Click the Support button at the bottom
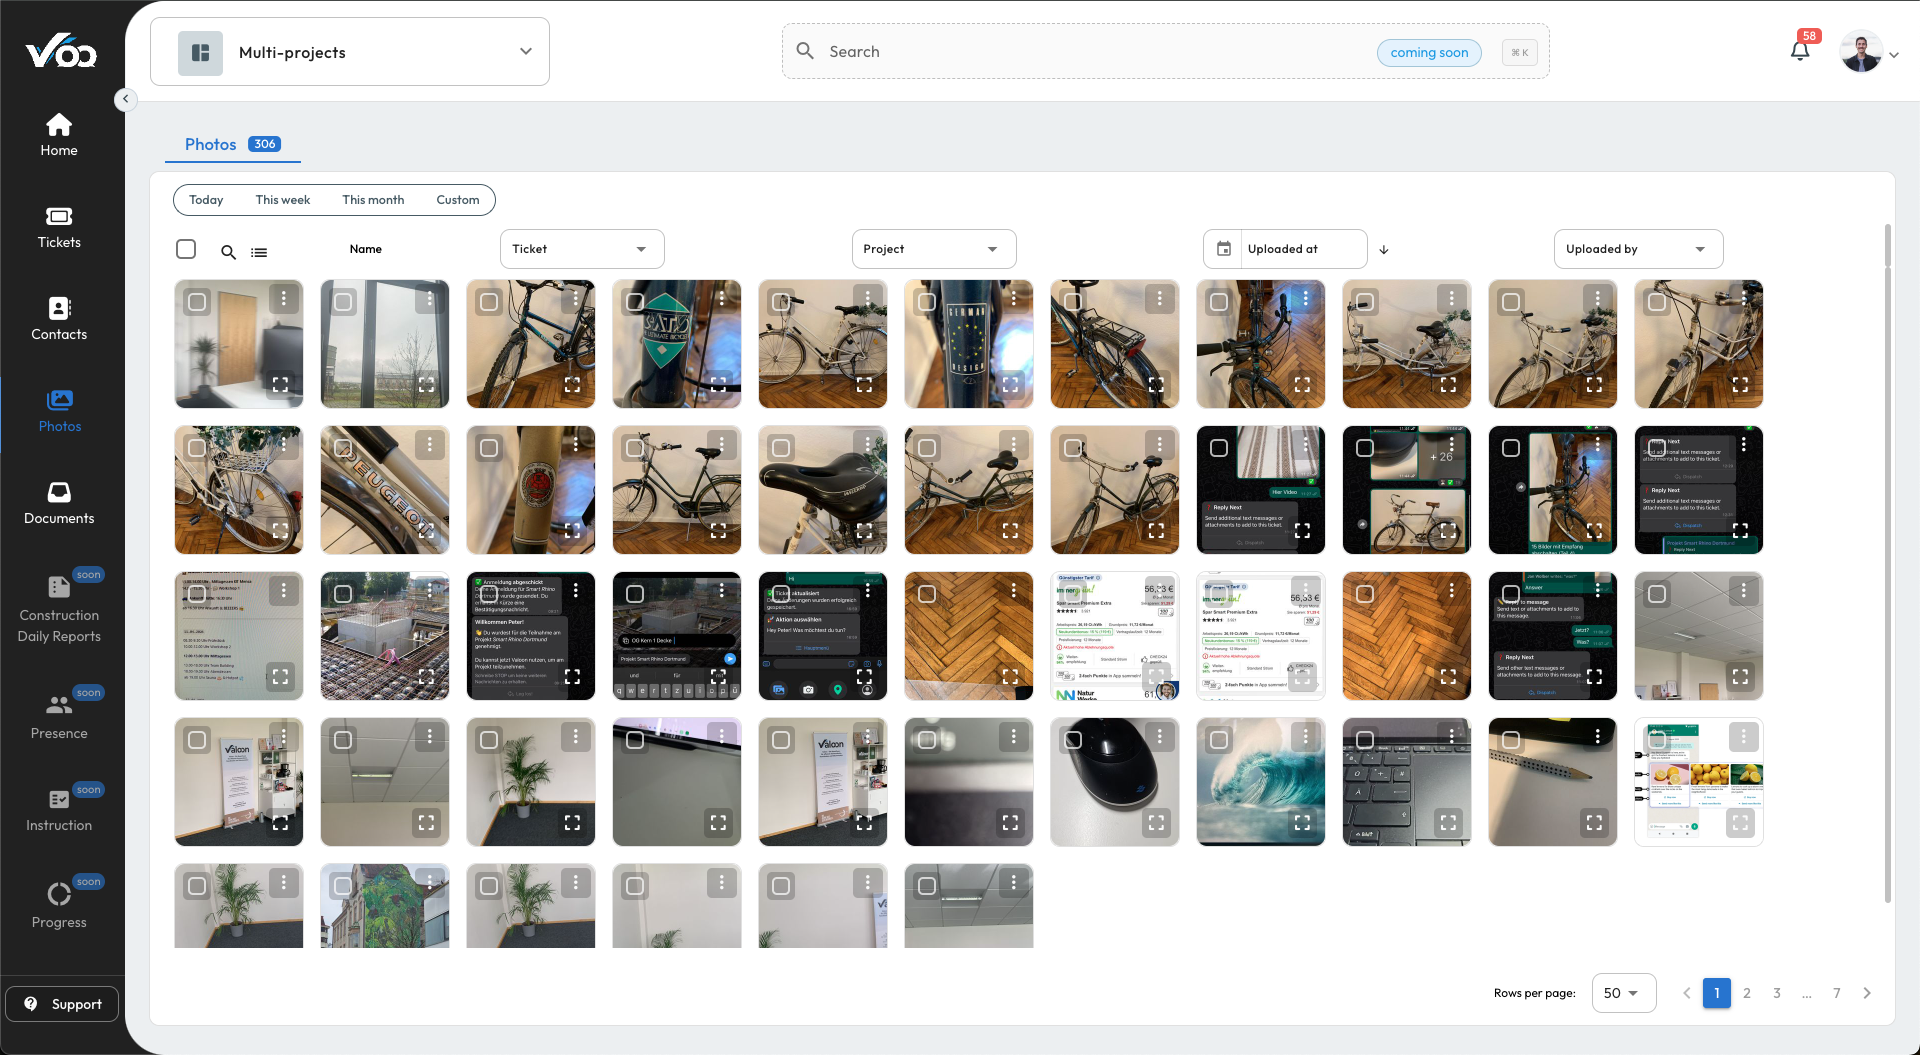 tap(62, 1003)
